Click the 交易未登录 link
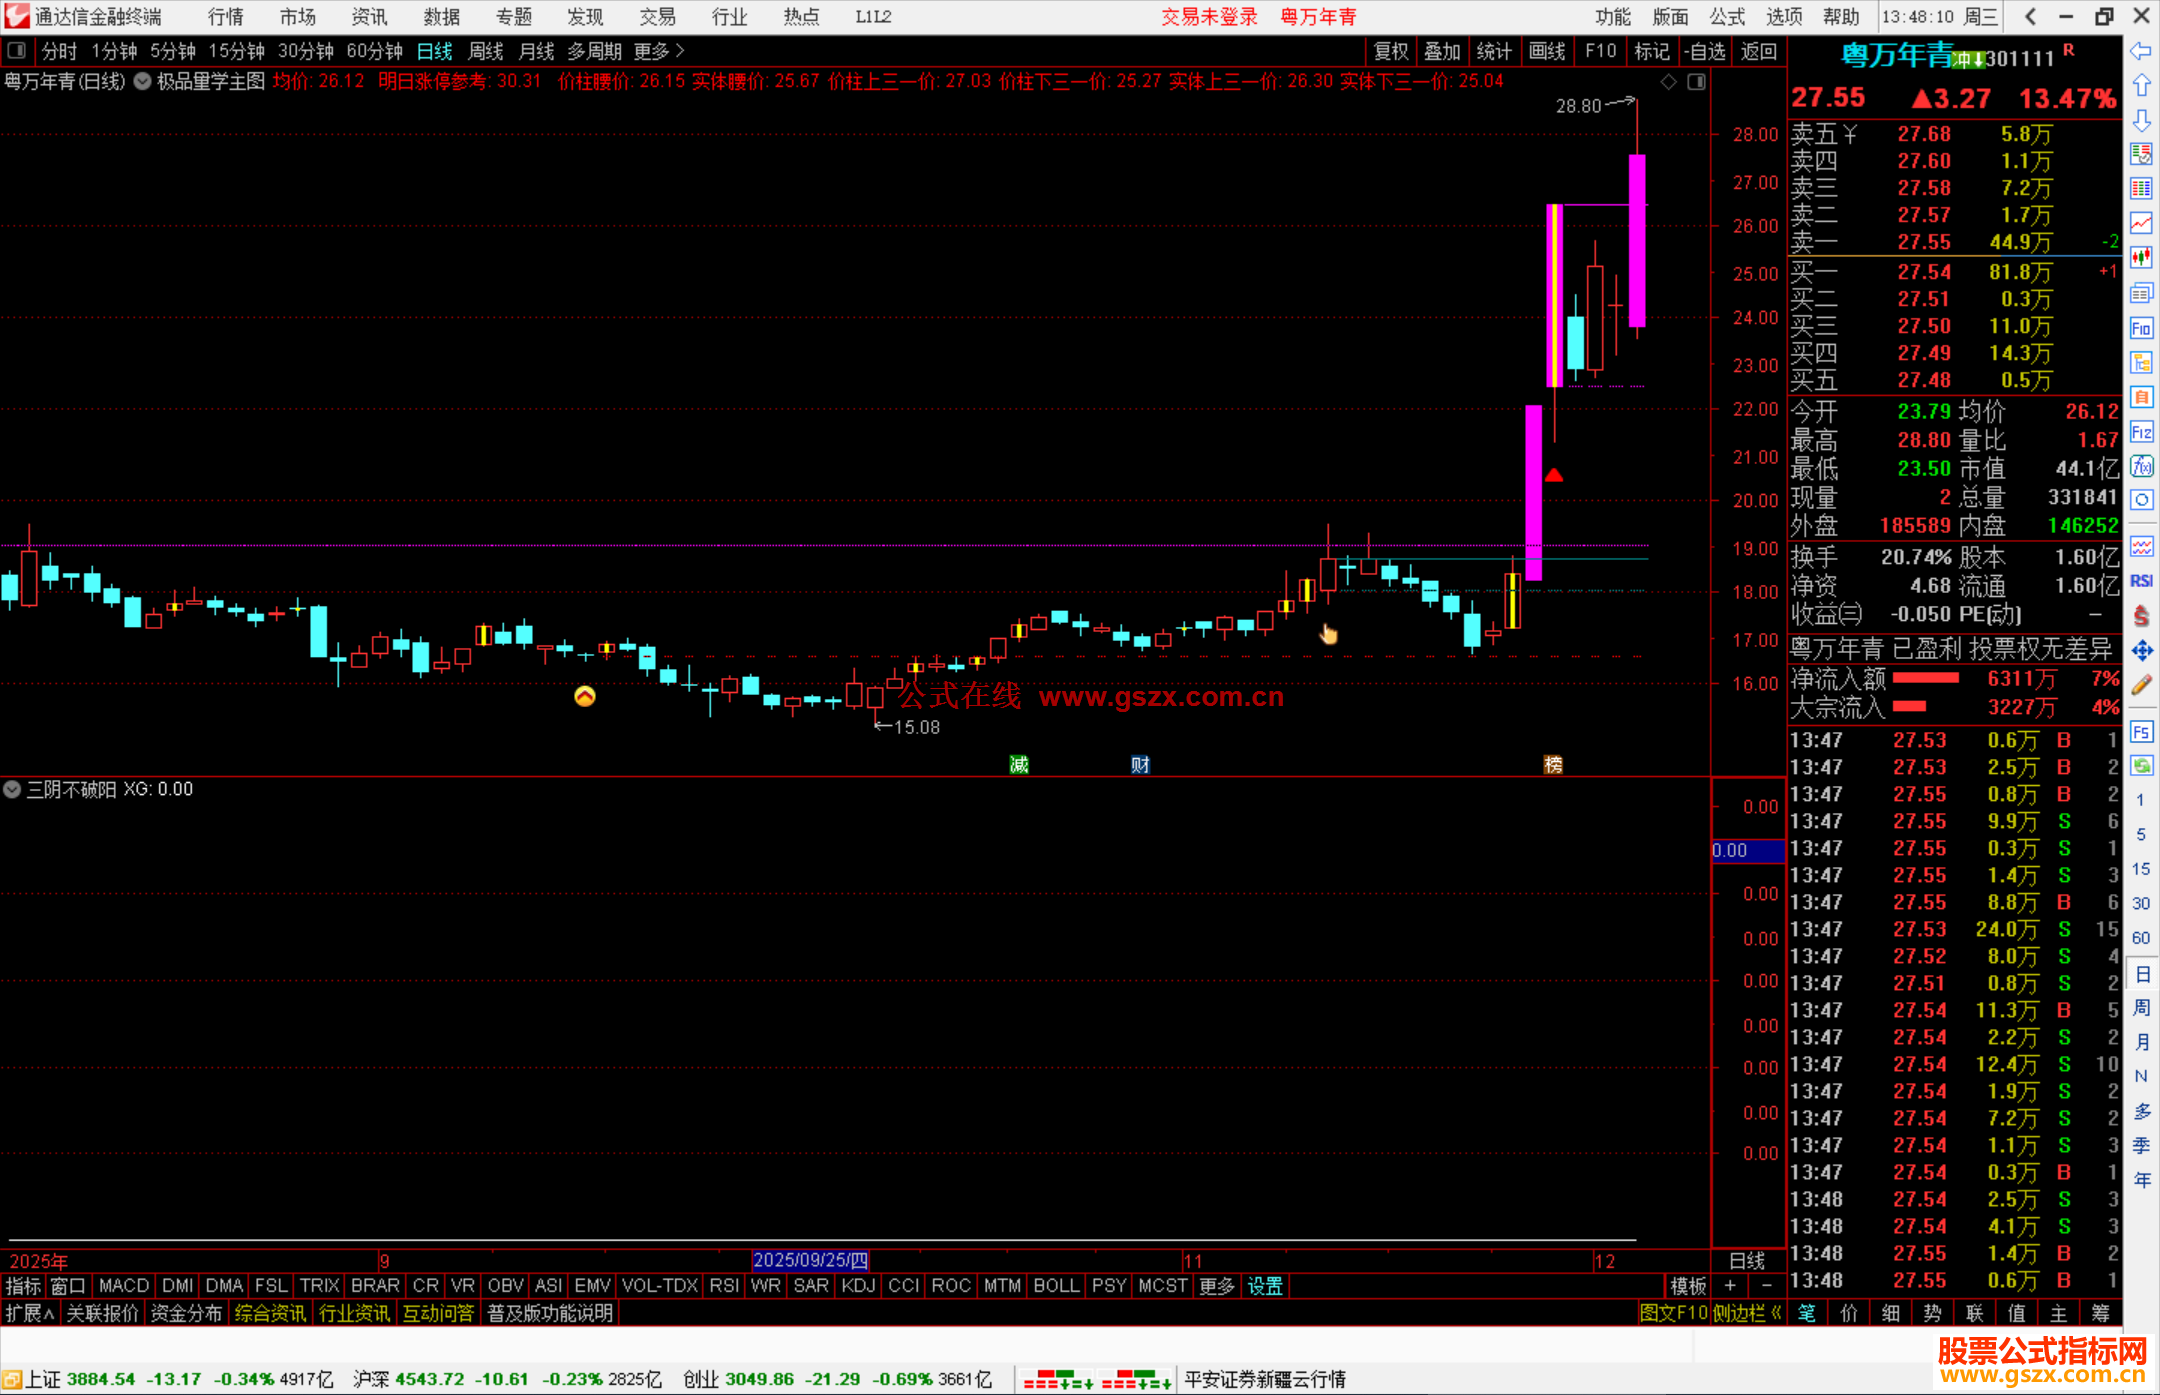This screenshot has height=1395, width=2160. click(x=1209, y=16)
